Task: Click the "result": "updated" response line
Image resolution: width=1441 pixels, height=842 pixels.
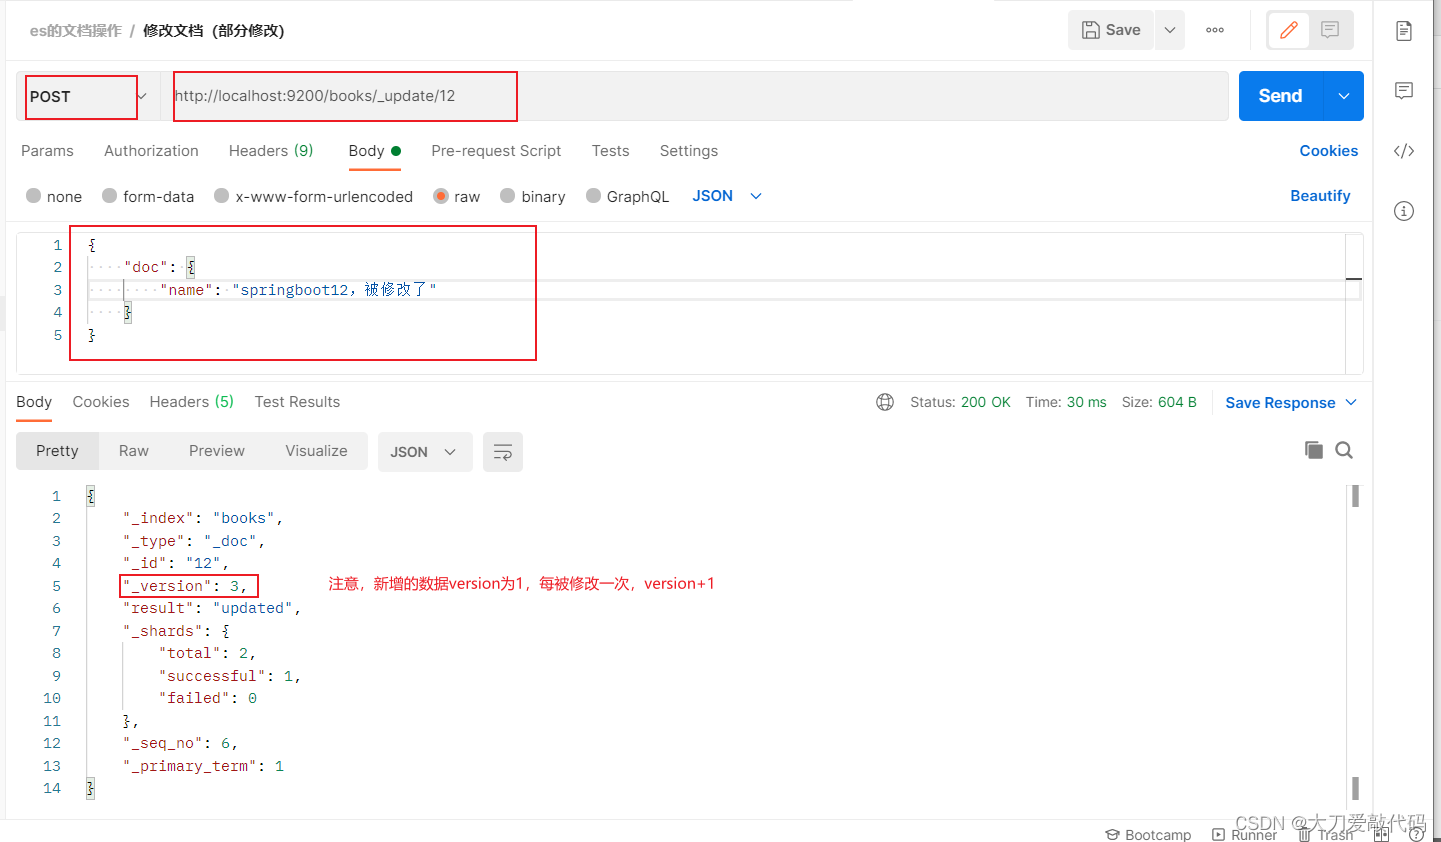Action: click(x=212, y=608)
